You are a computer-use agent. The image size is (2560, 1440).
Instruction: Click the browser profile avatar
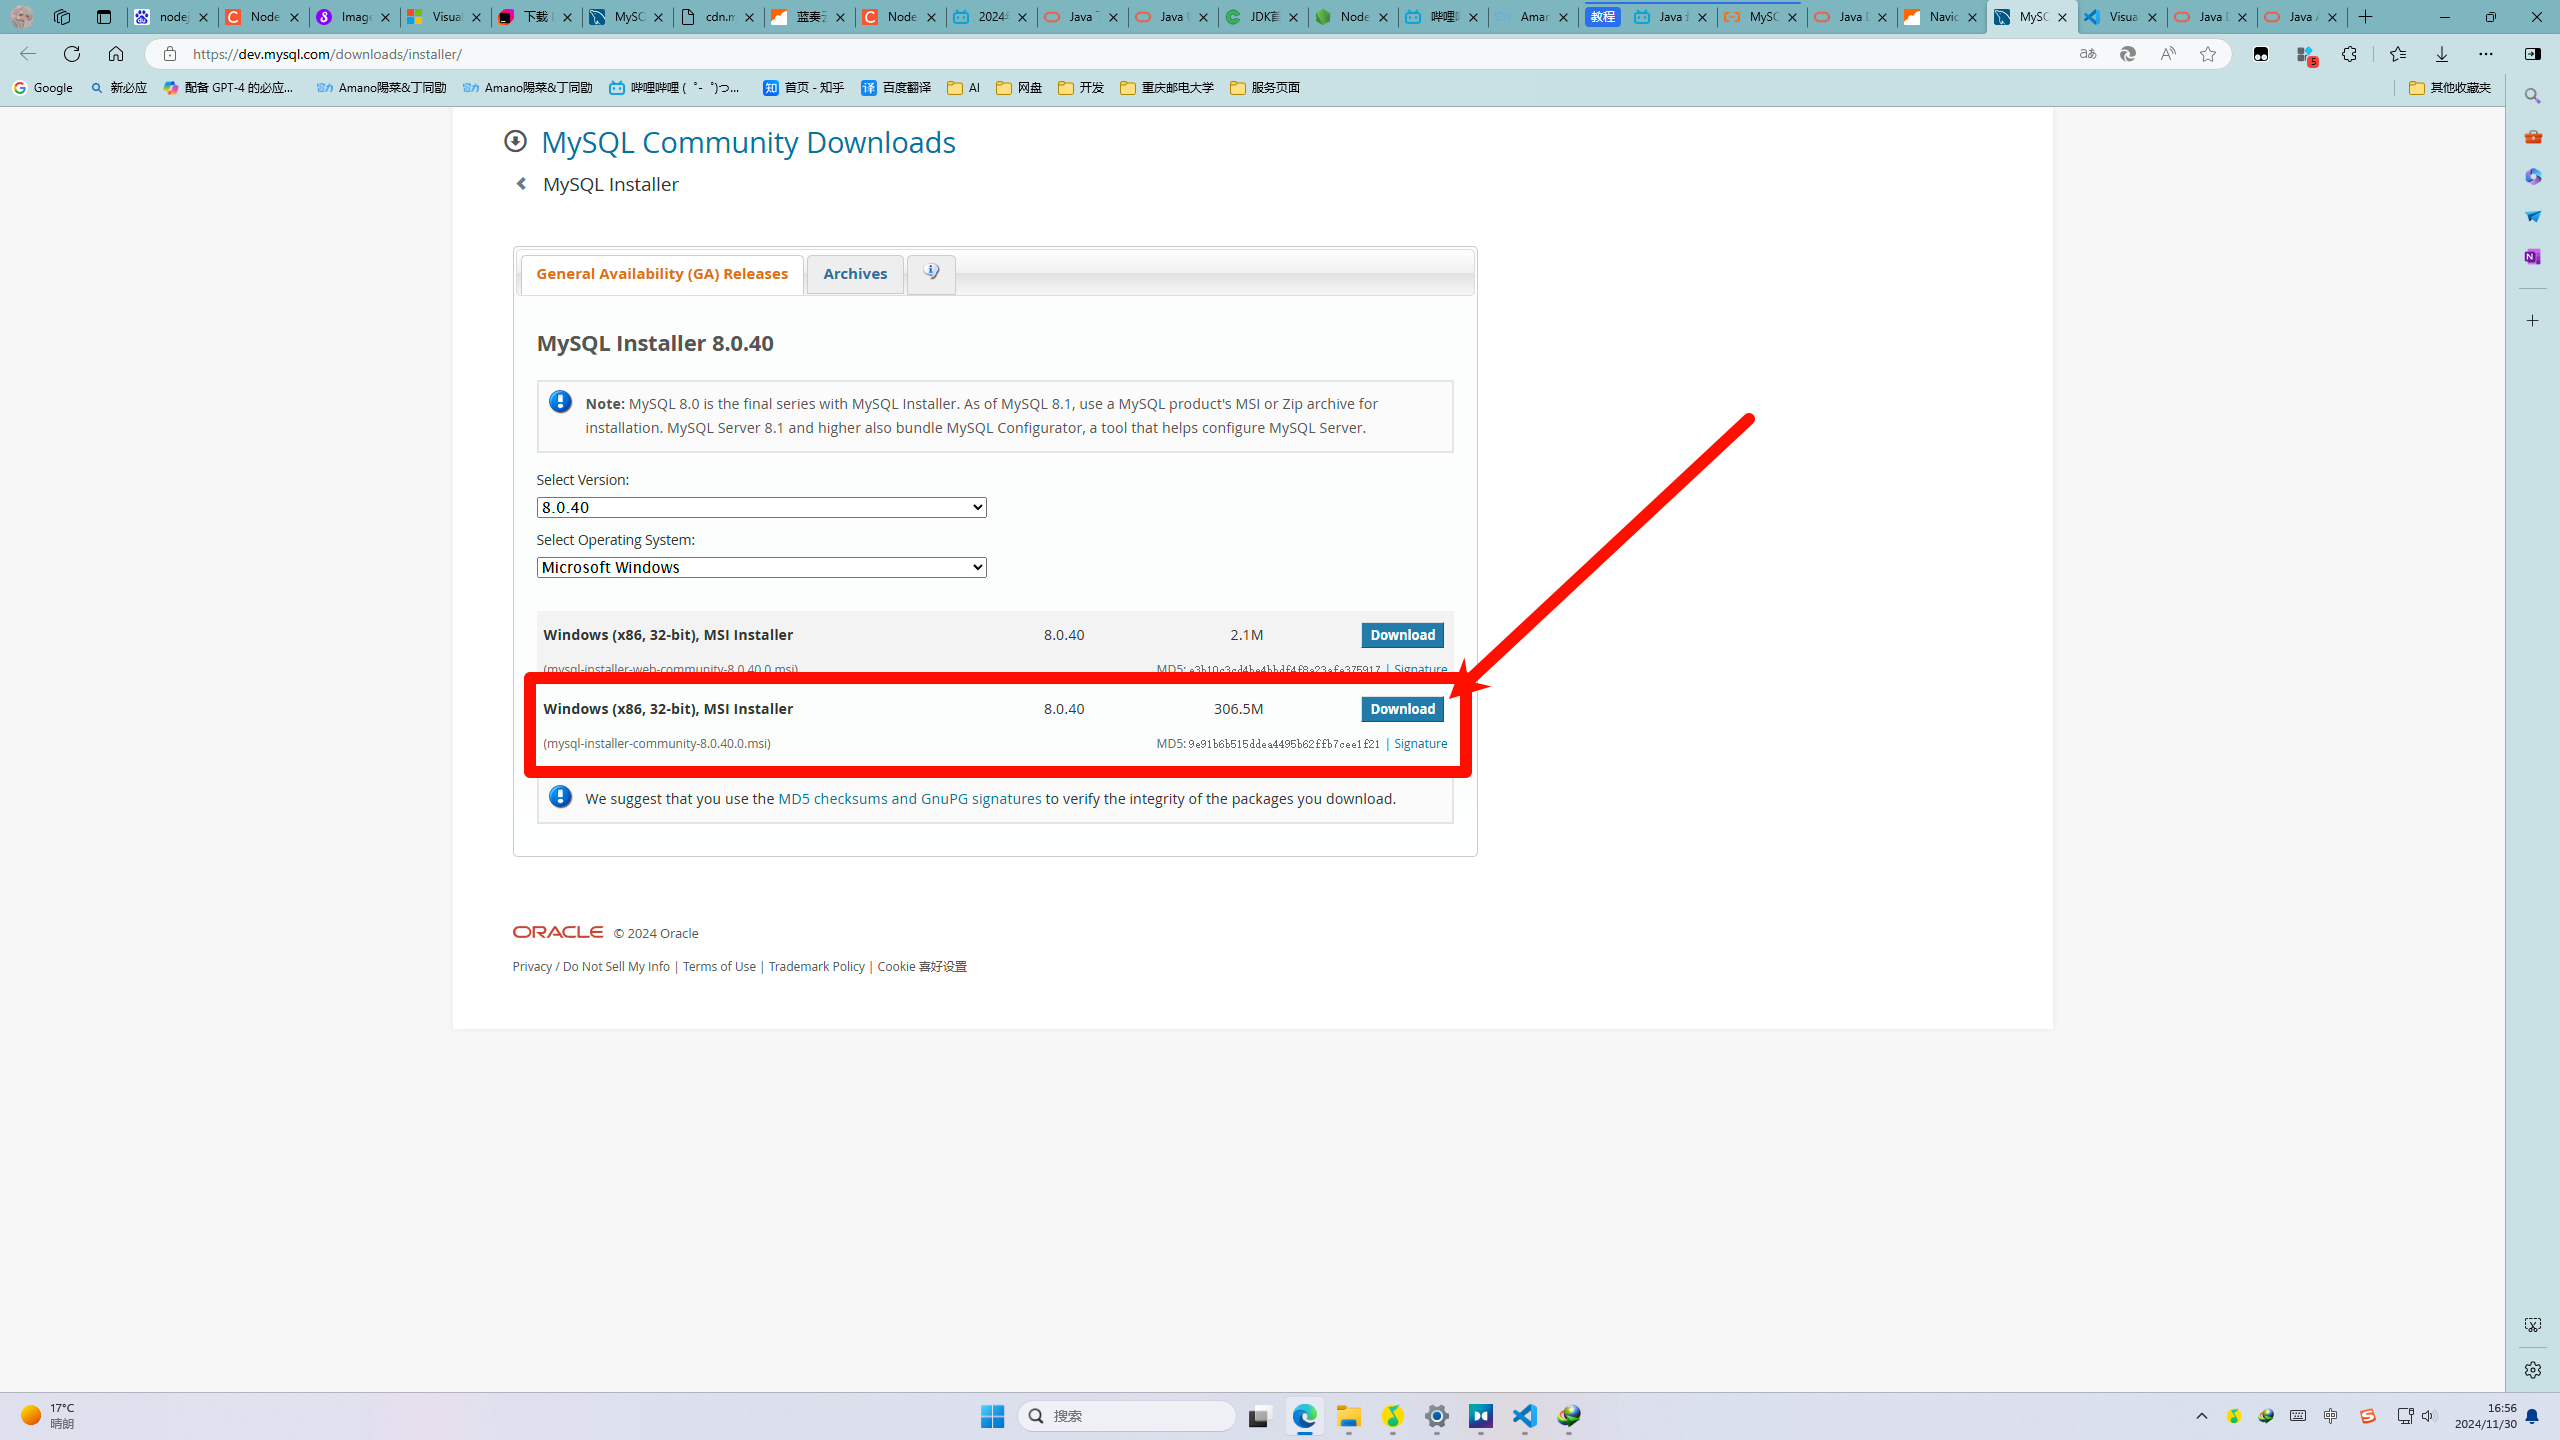[x=22, y=17]
